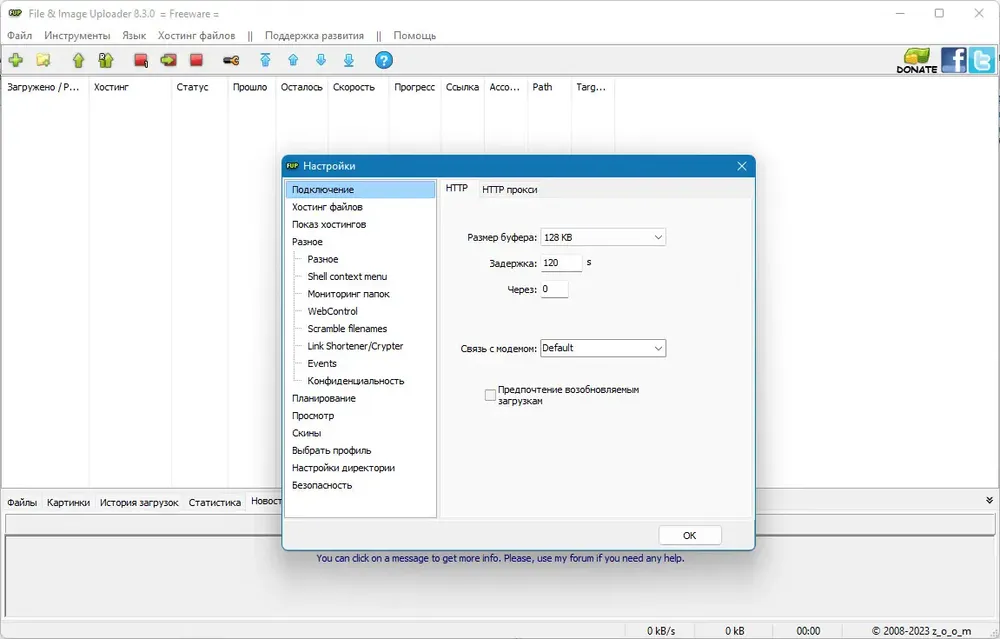Click the forum info message text
The height and width of the screenshot is (639, 1000).
500,558
